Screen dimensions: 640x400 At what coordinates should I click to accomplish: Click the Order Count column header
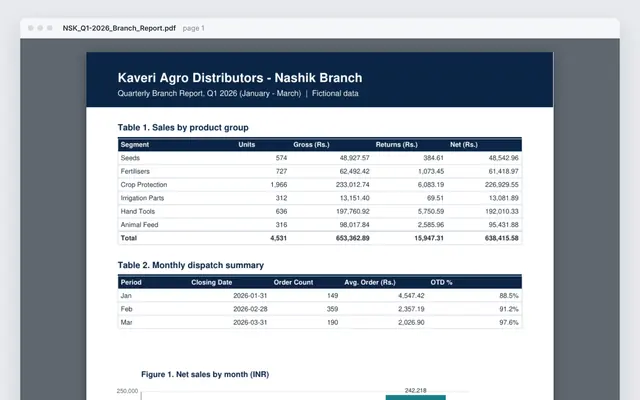[293, 282]
